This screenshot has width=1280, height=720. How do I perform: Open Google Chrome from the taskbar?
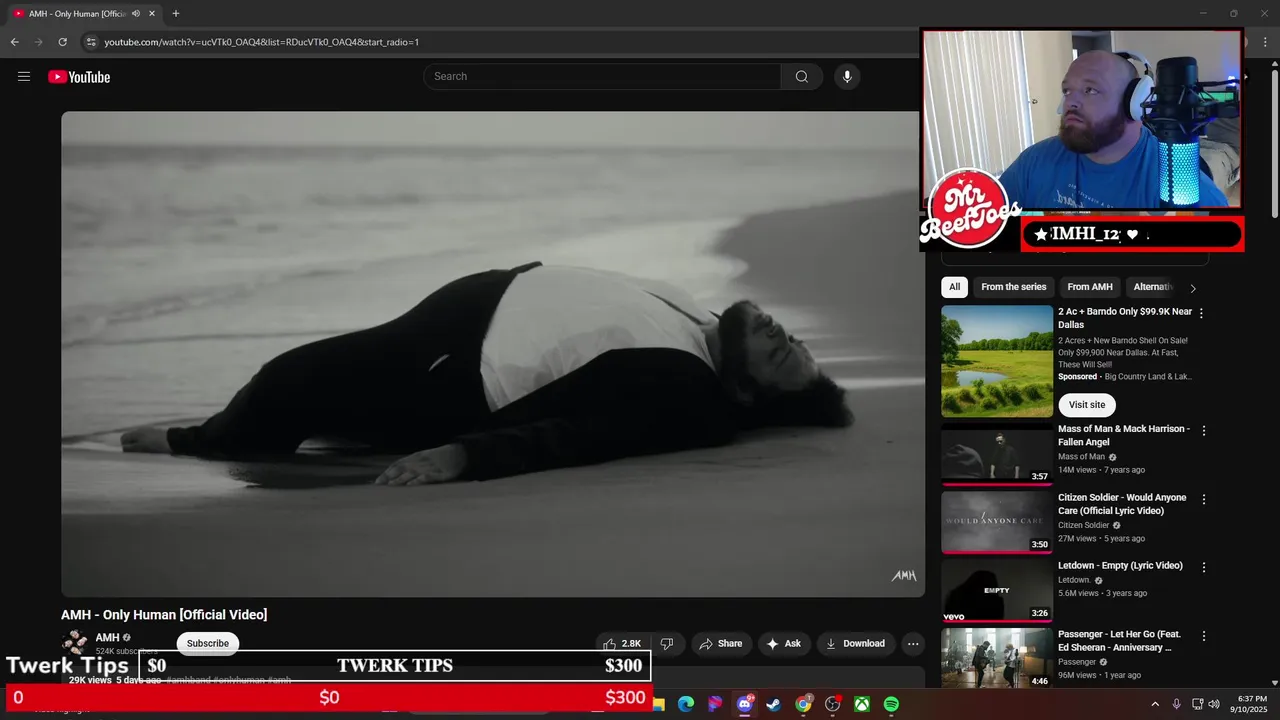tap(803, 705)
